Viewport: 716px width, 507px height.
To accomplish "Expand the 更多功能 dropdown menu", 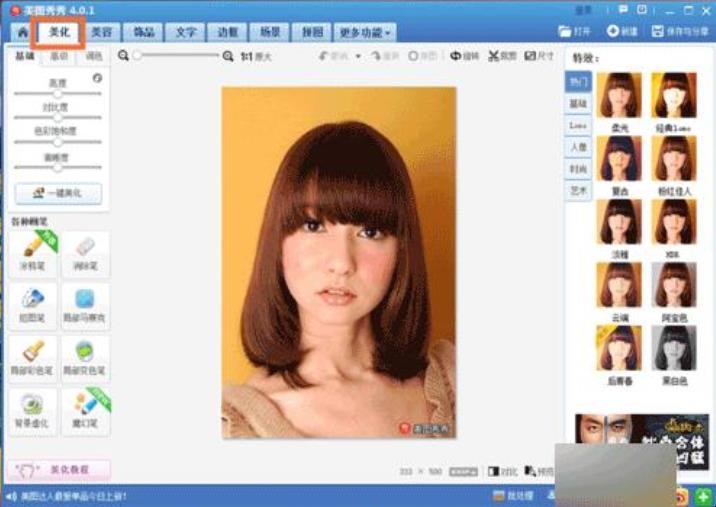I will pos(365,32).
